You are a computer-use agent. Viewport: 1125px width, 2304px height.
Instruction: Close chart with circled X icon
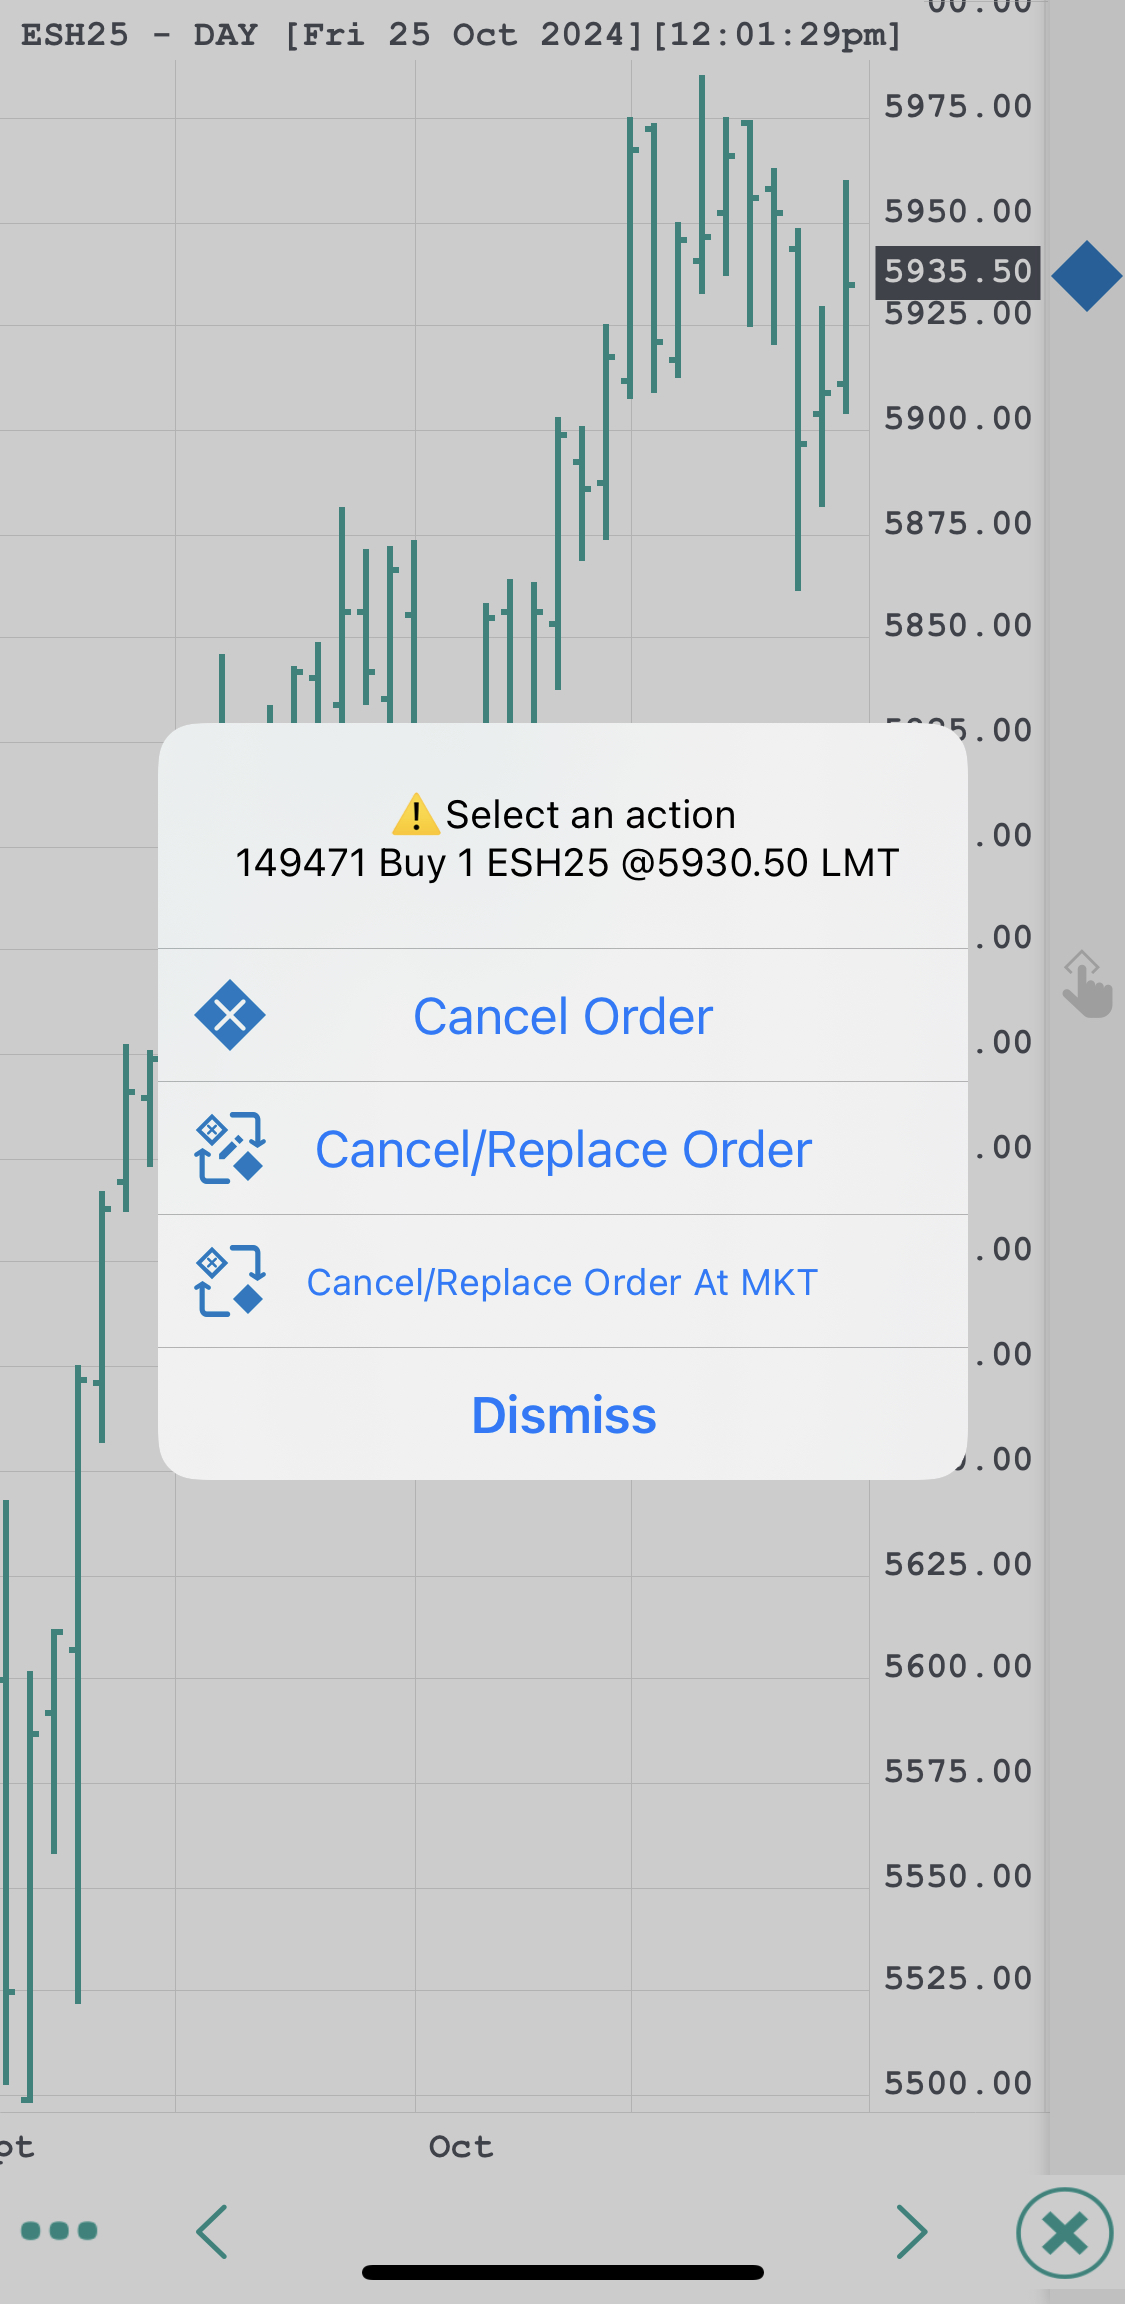(x=1065, y=2233)
